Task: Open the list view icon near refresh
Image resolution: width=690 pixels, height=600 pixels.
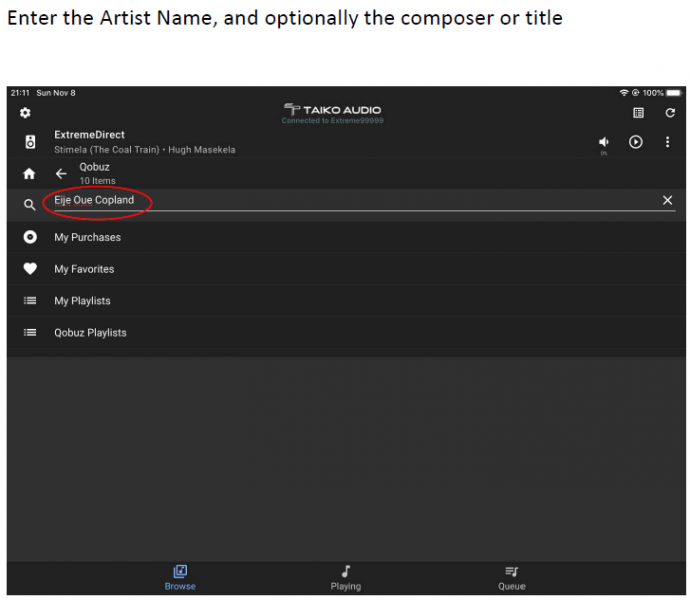Action: (x=638, y=113)
